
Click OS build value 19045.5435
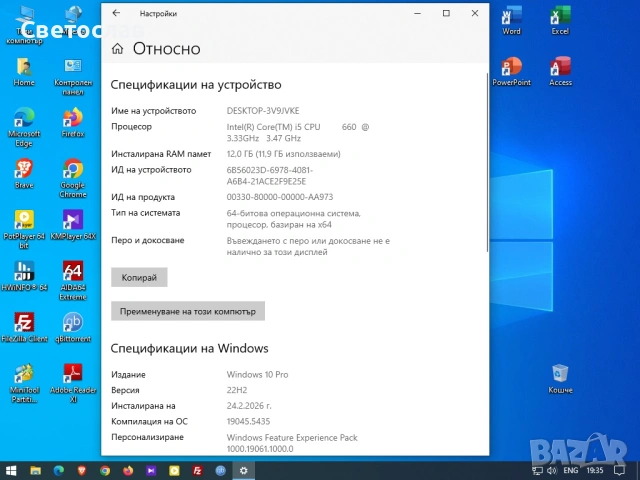pyautogui.click(x=248, y=421)
